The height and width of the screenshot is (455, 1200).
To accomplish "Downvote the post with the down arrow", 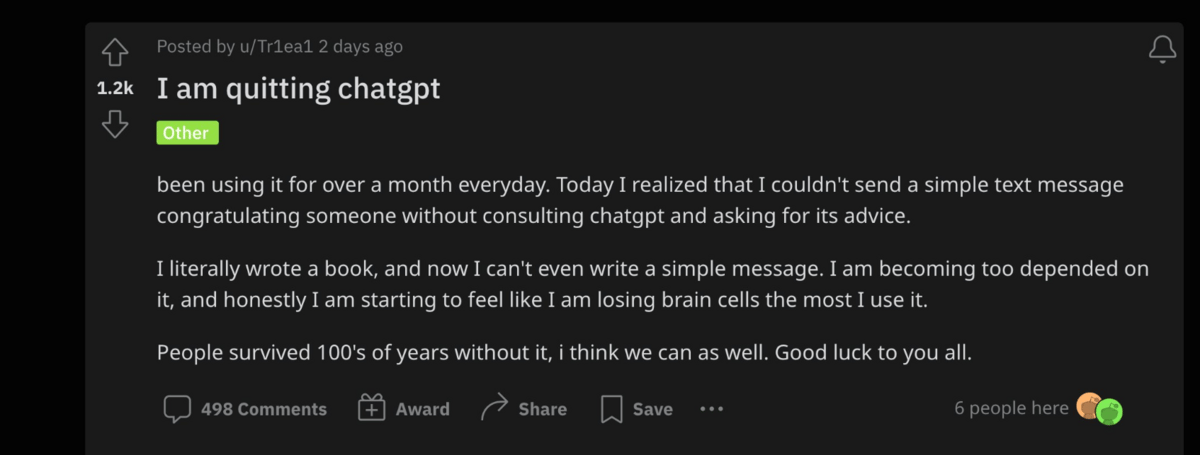I will coord(115,124).
